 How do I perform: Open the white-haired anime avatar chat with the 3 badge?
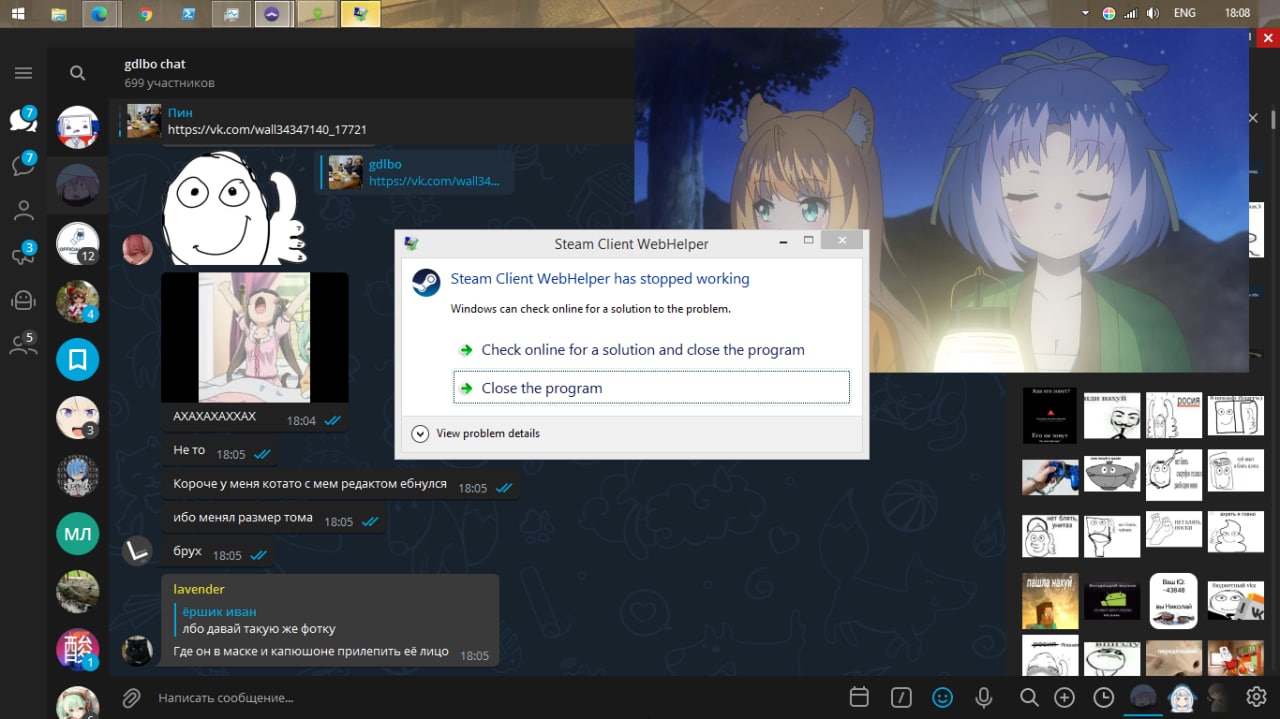pos(77,417)
